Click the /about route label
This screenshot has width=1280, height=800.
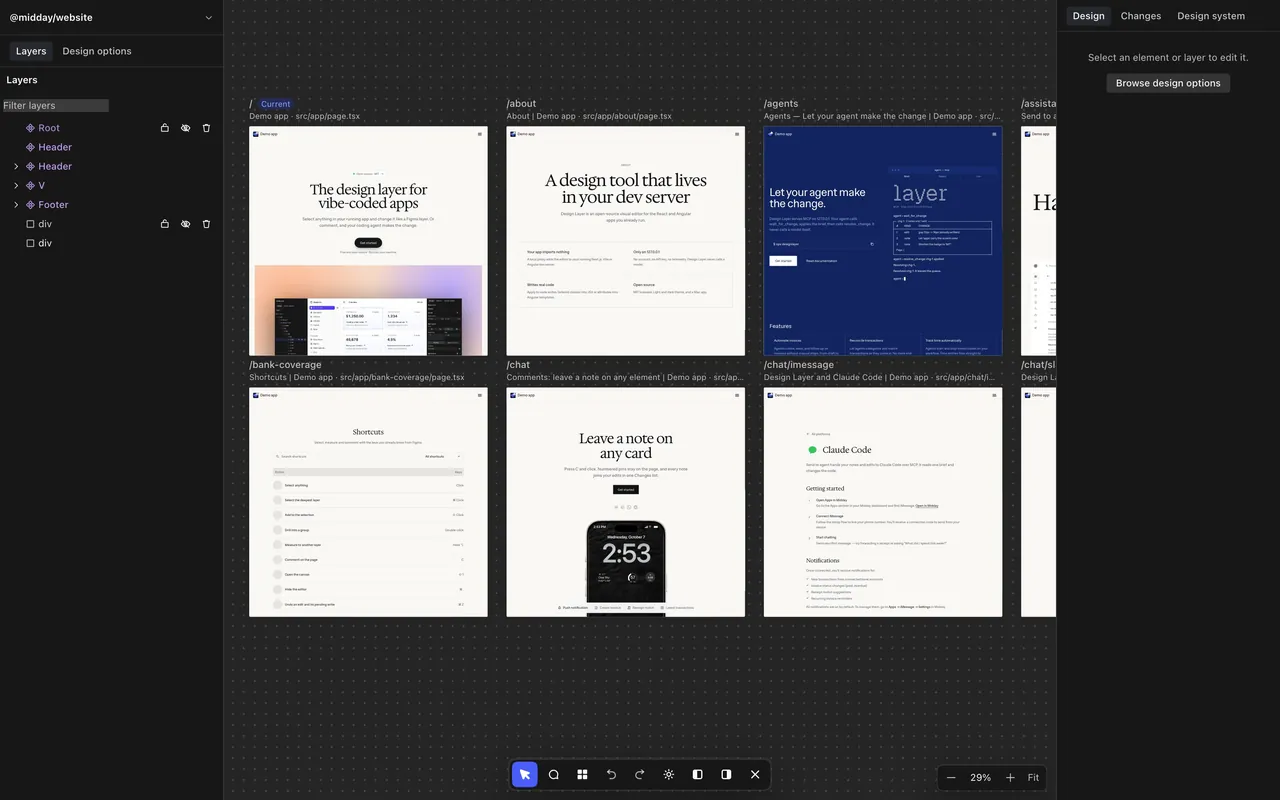tap(521, 104)
